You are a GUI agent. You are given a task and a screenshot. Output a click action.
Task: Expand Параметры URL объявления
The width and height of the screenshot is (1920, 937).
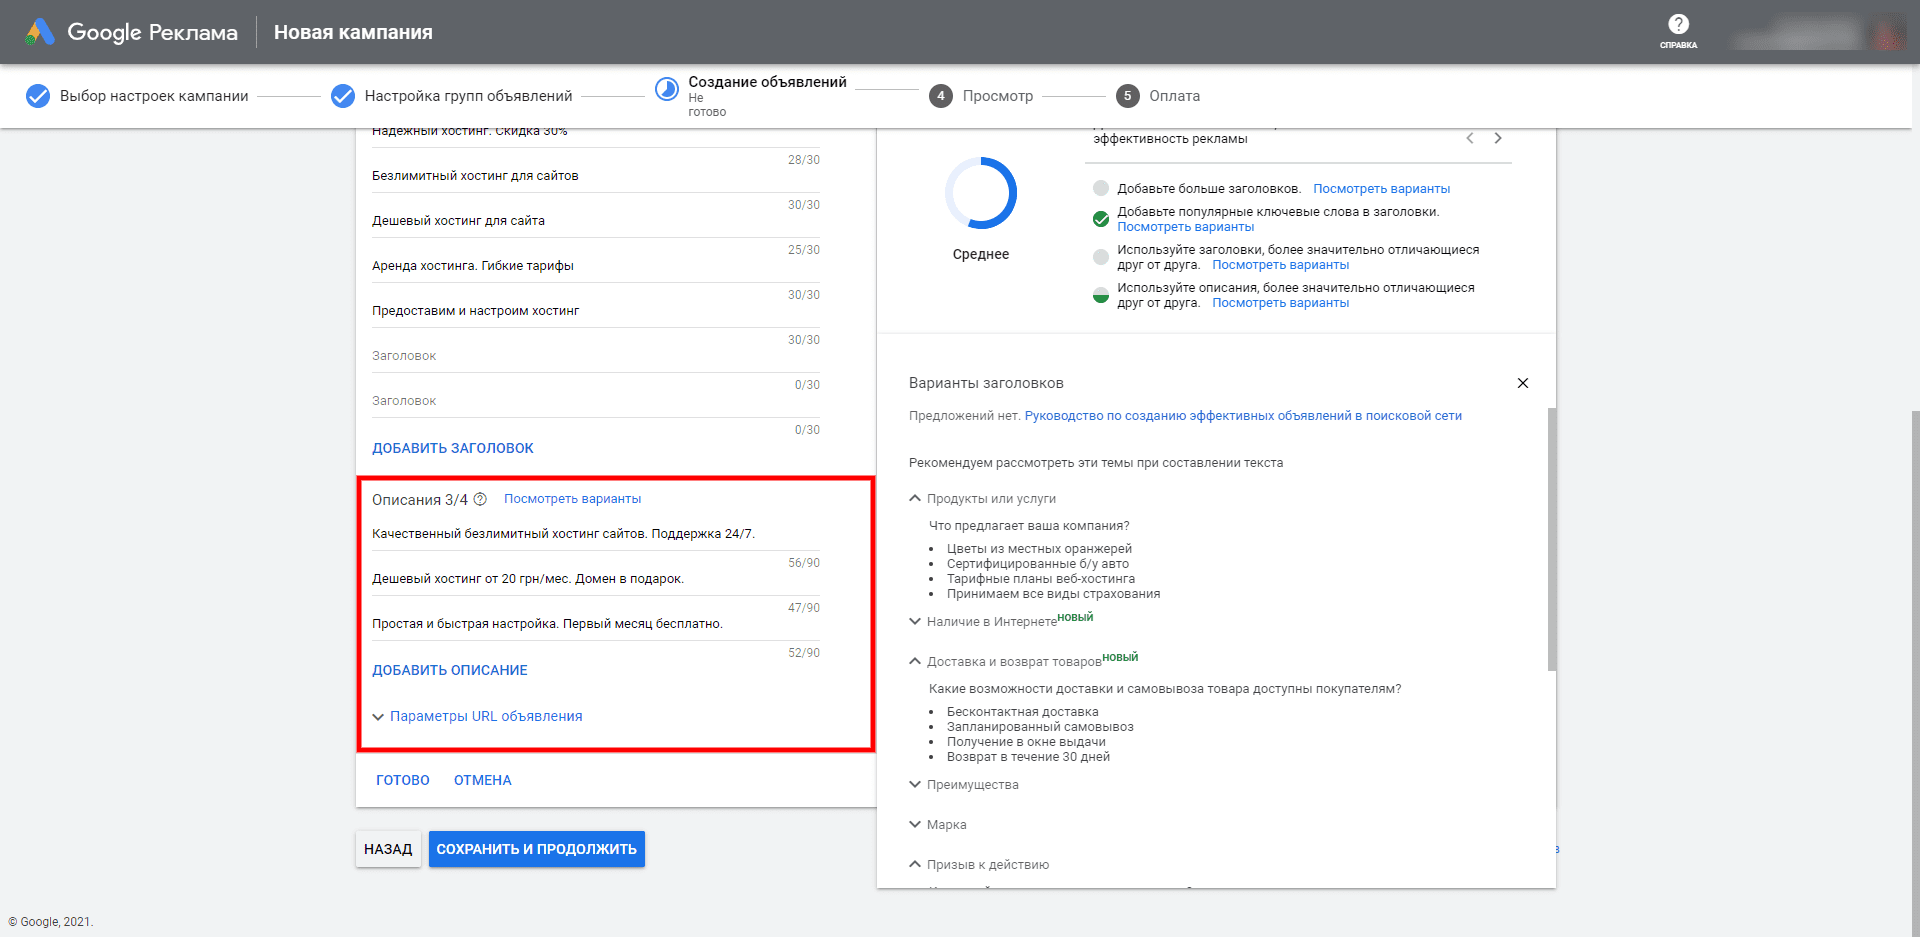[x=477, y=716]
